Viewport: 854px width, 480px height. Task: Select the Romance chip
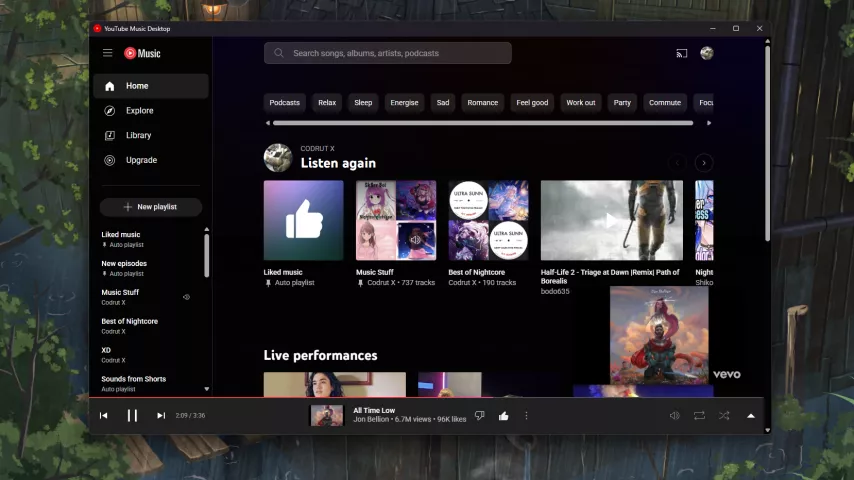click(x=483, y=102)
